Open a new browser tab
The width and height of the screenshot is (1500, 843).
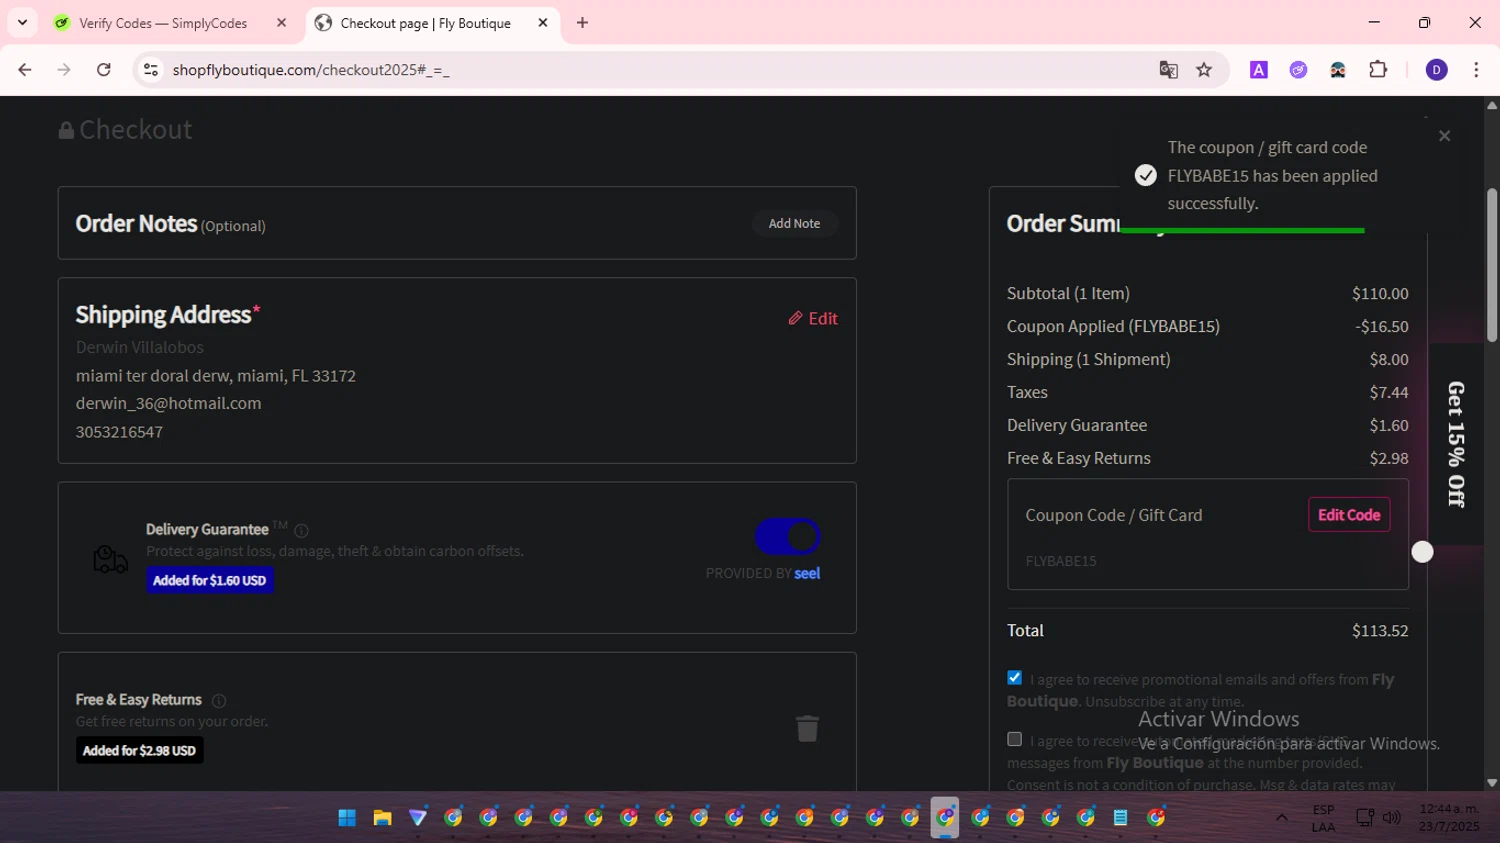(x=582, y=23)
